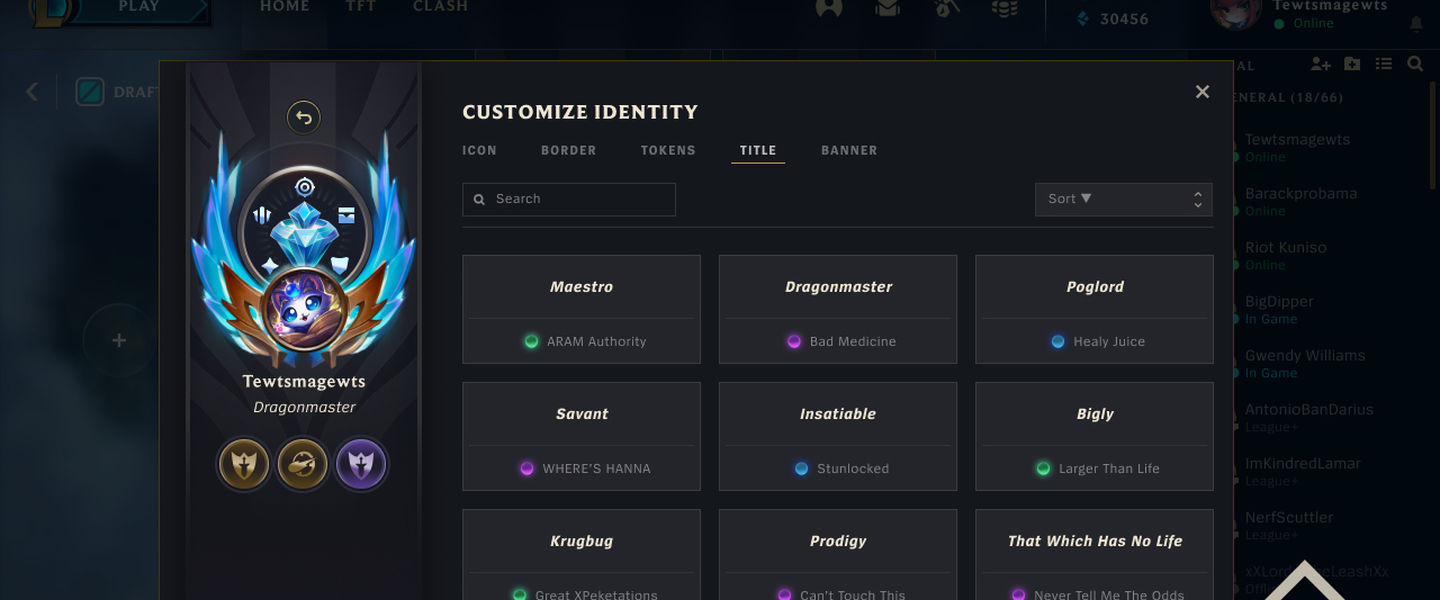Select the Title tab
The height and width of the screenshot is (600, 1440).
pyautogui.click(x=758, y=150)
